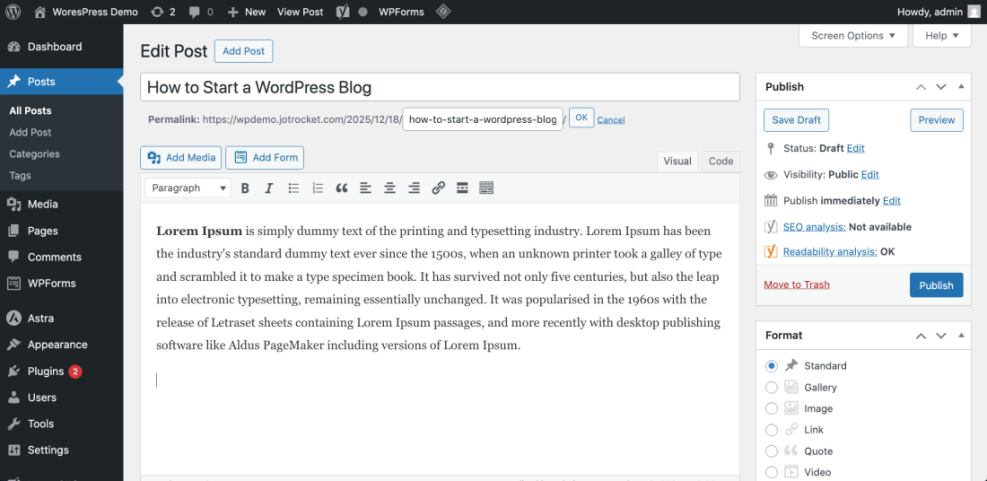Open the comments bubble showing 0
Image resolution: width=987 pixels, height=481 pixels.
coord(201,12)
